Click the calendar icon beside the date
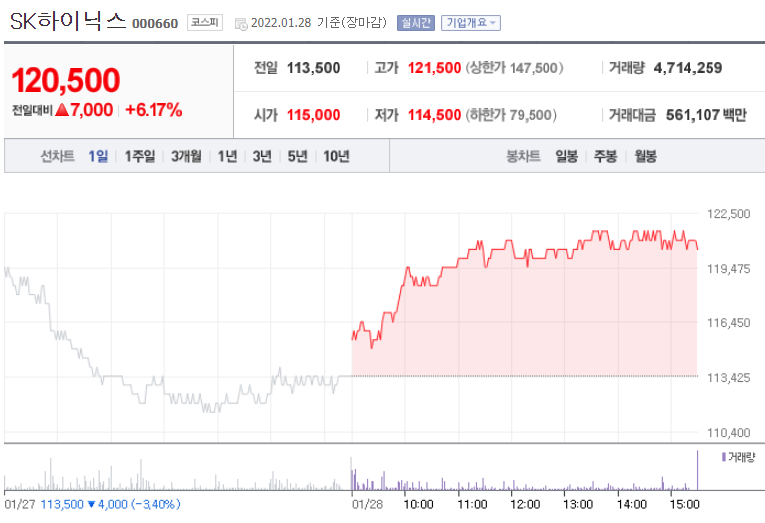The width and height of the screenshot is (765, 523). (x=241, y=23)
